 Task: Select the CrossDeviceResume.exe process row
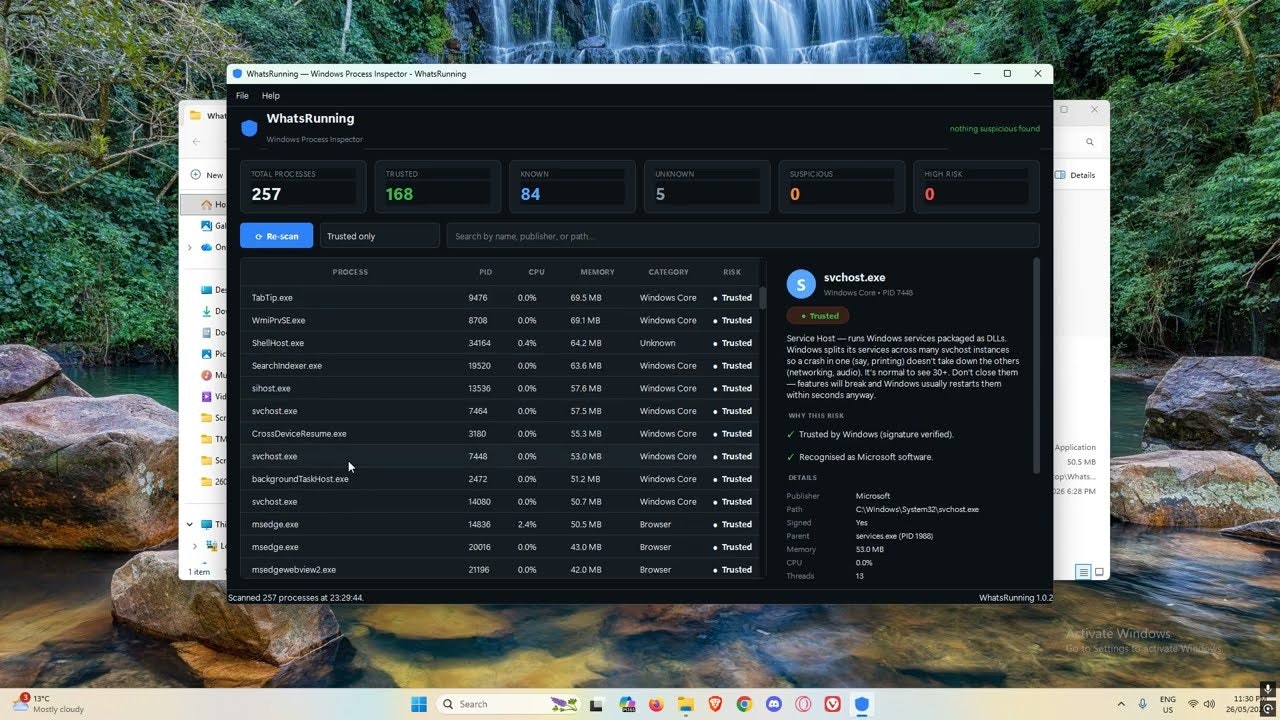tap(500, 434)
